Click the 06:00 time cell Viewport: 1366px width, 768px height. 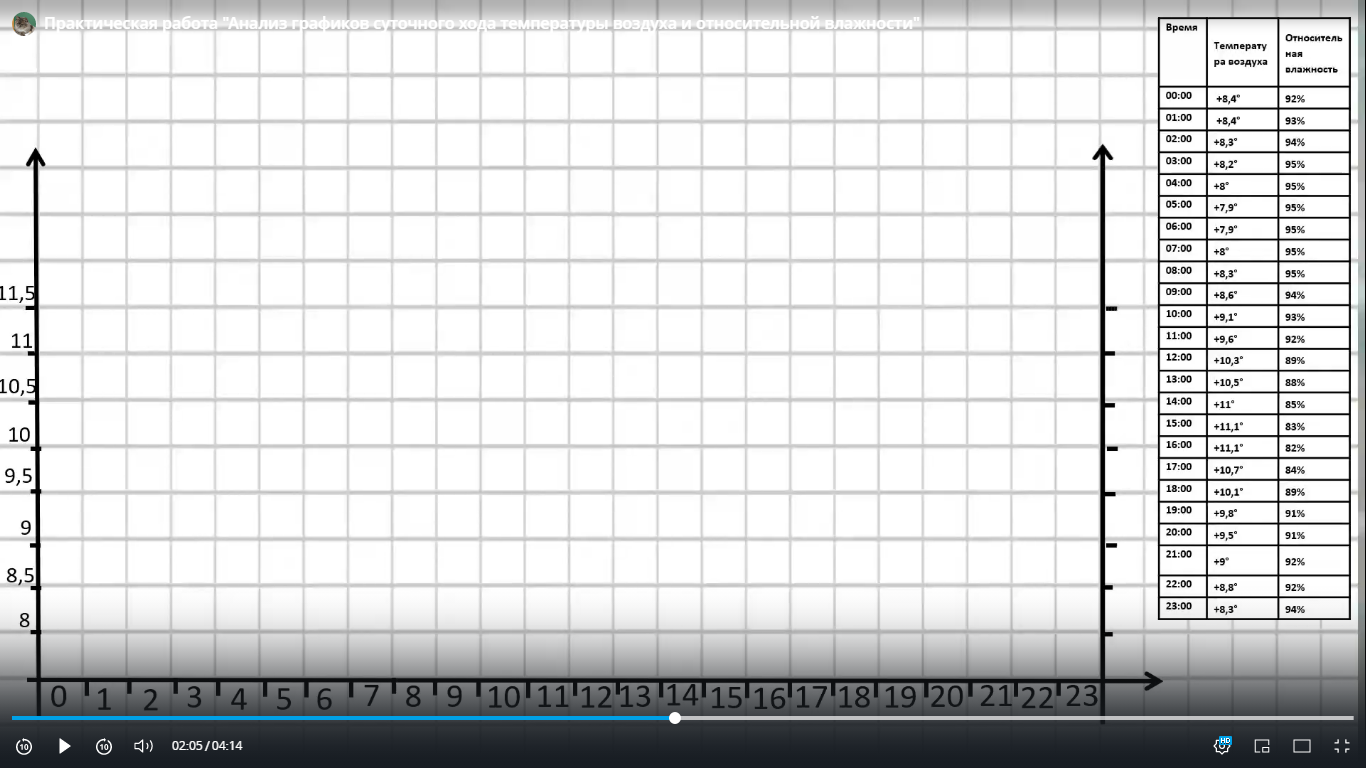pyautogui.click(x=1182, y=228)
